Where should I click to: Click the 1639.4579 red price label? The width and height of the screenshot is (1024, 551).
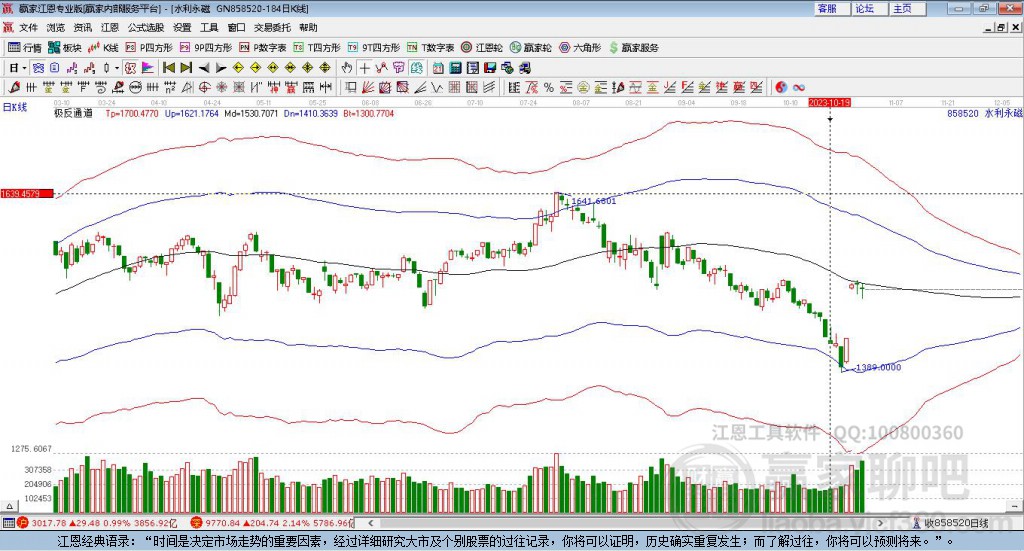pyautogui.click(x=27, y=194)
